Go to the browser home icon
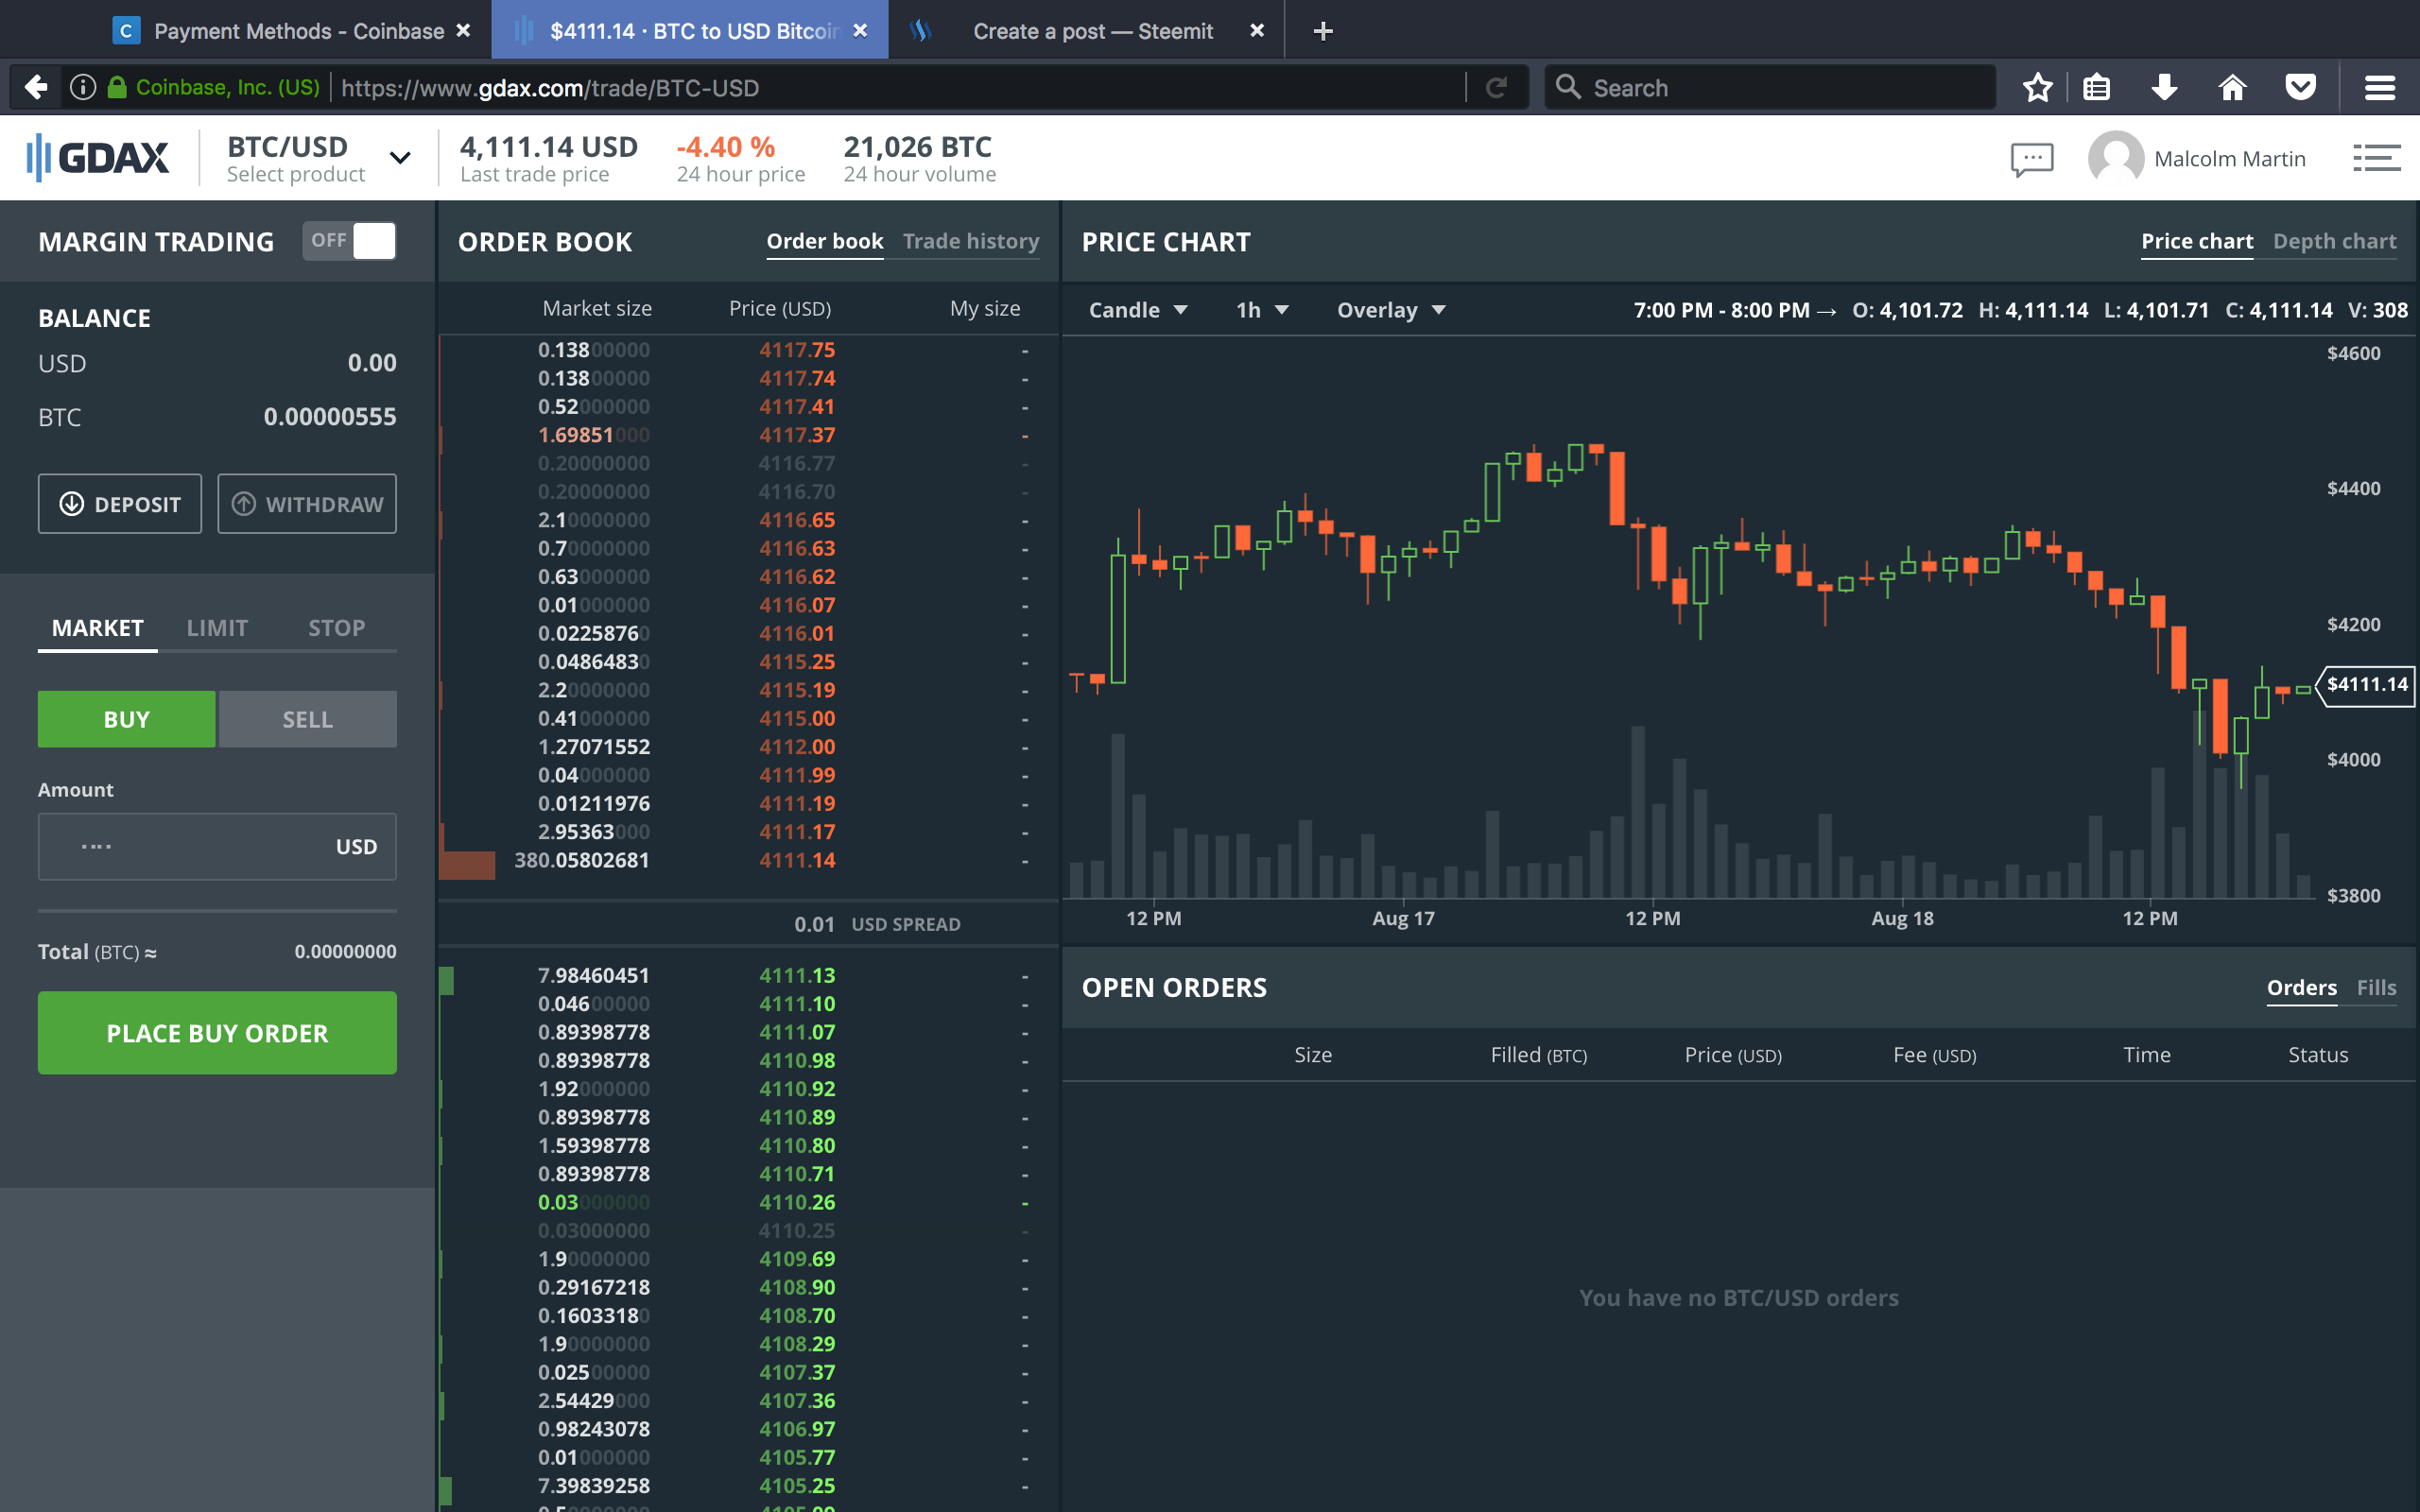 point(2232,88)
